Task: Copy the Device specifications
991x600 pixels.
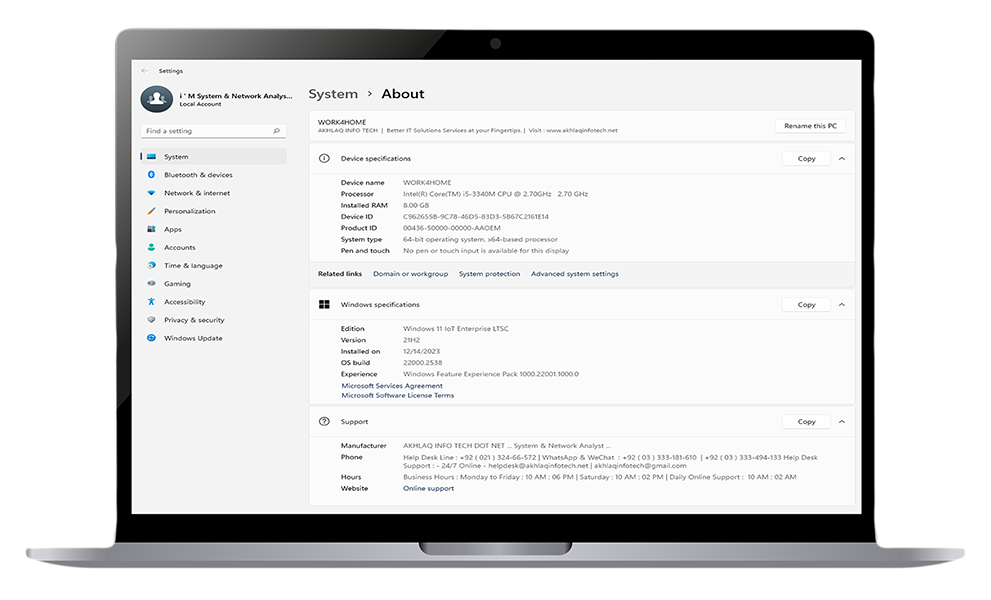Action: (806, 158)
